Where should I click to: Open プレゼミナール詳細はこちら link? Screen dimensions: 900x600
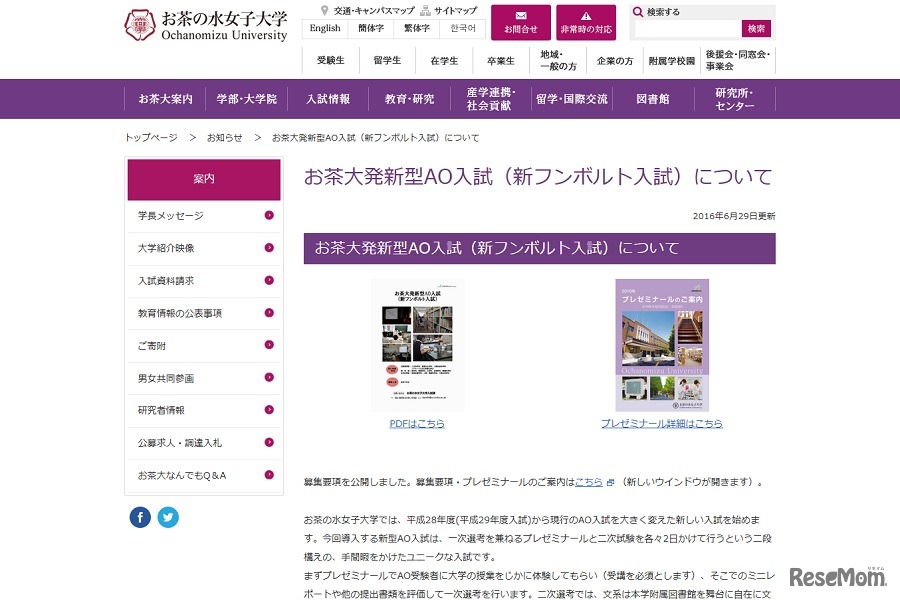click(662, 424)
